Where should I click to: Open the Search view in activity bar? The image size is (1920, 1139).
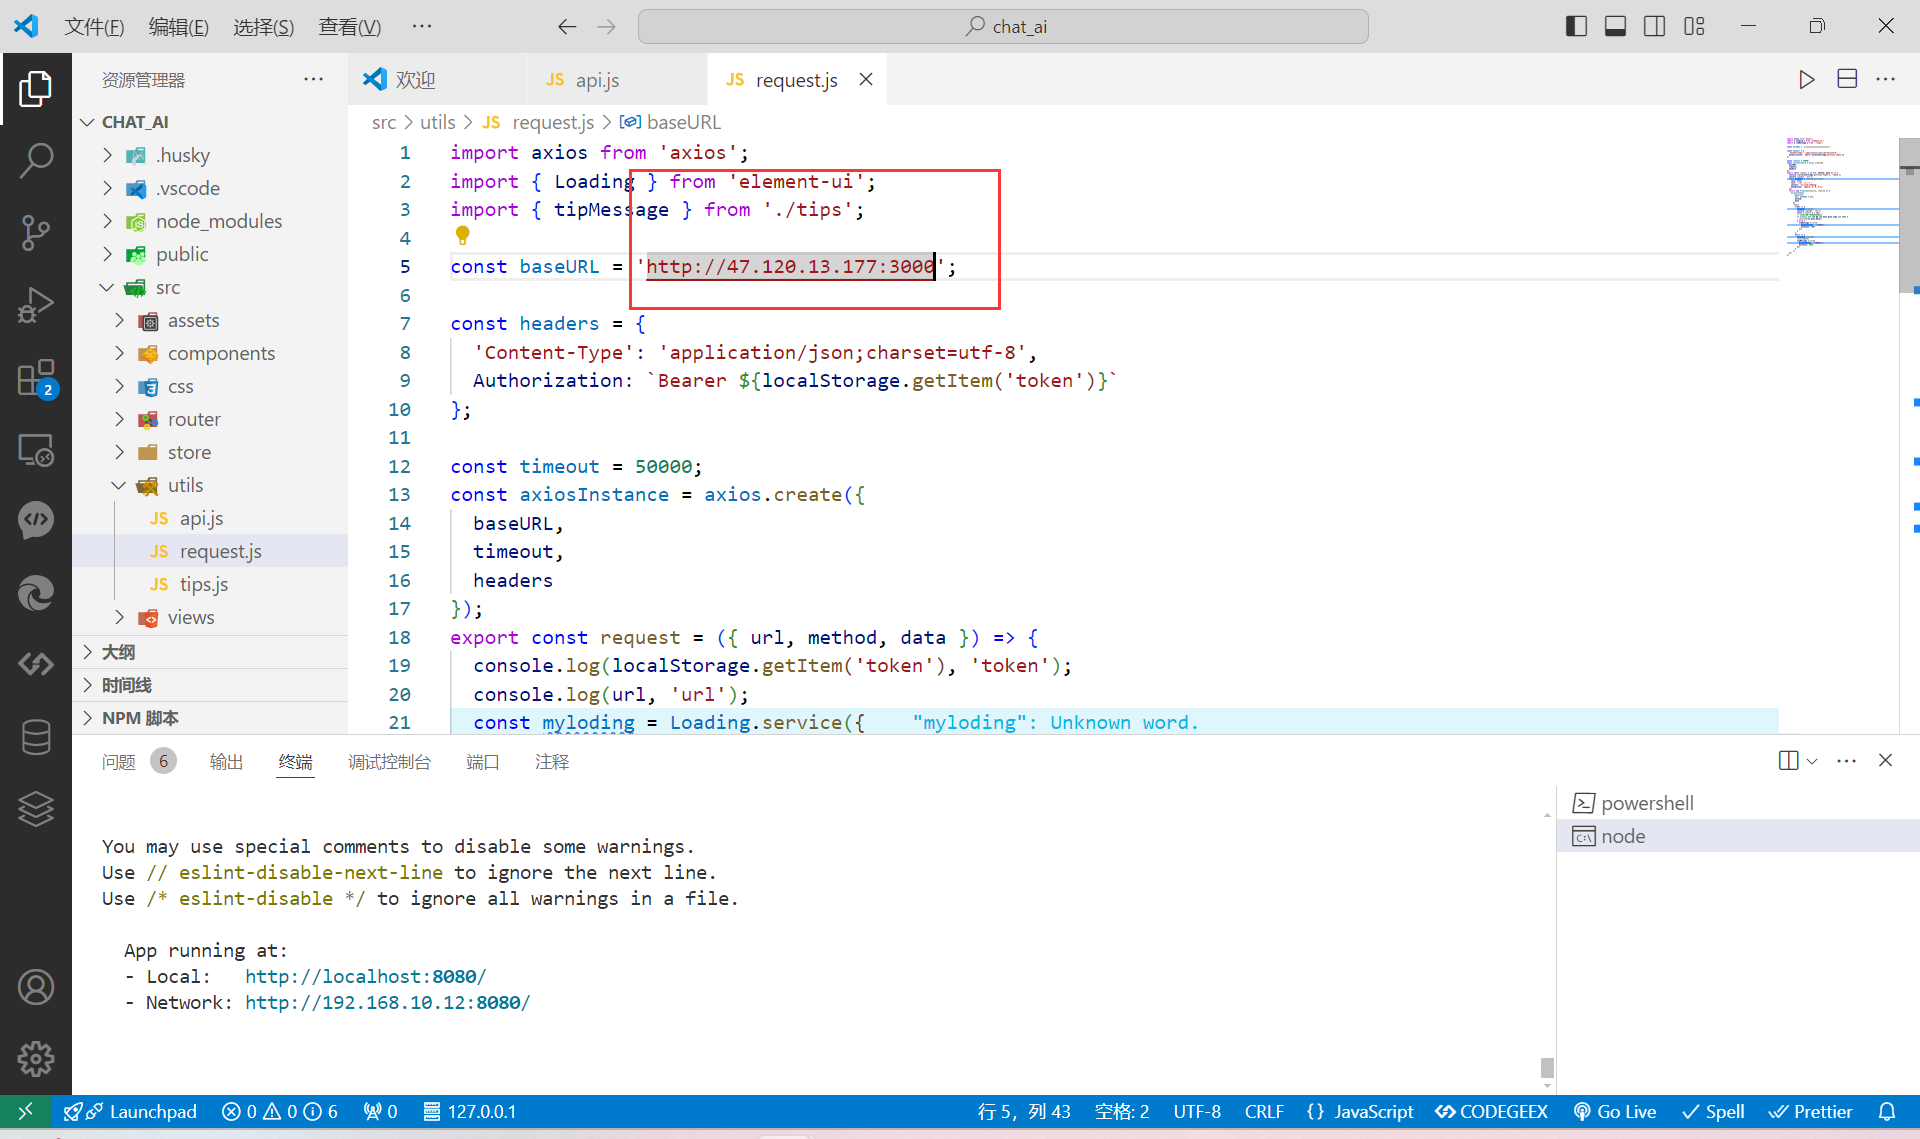[36, 160]
